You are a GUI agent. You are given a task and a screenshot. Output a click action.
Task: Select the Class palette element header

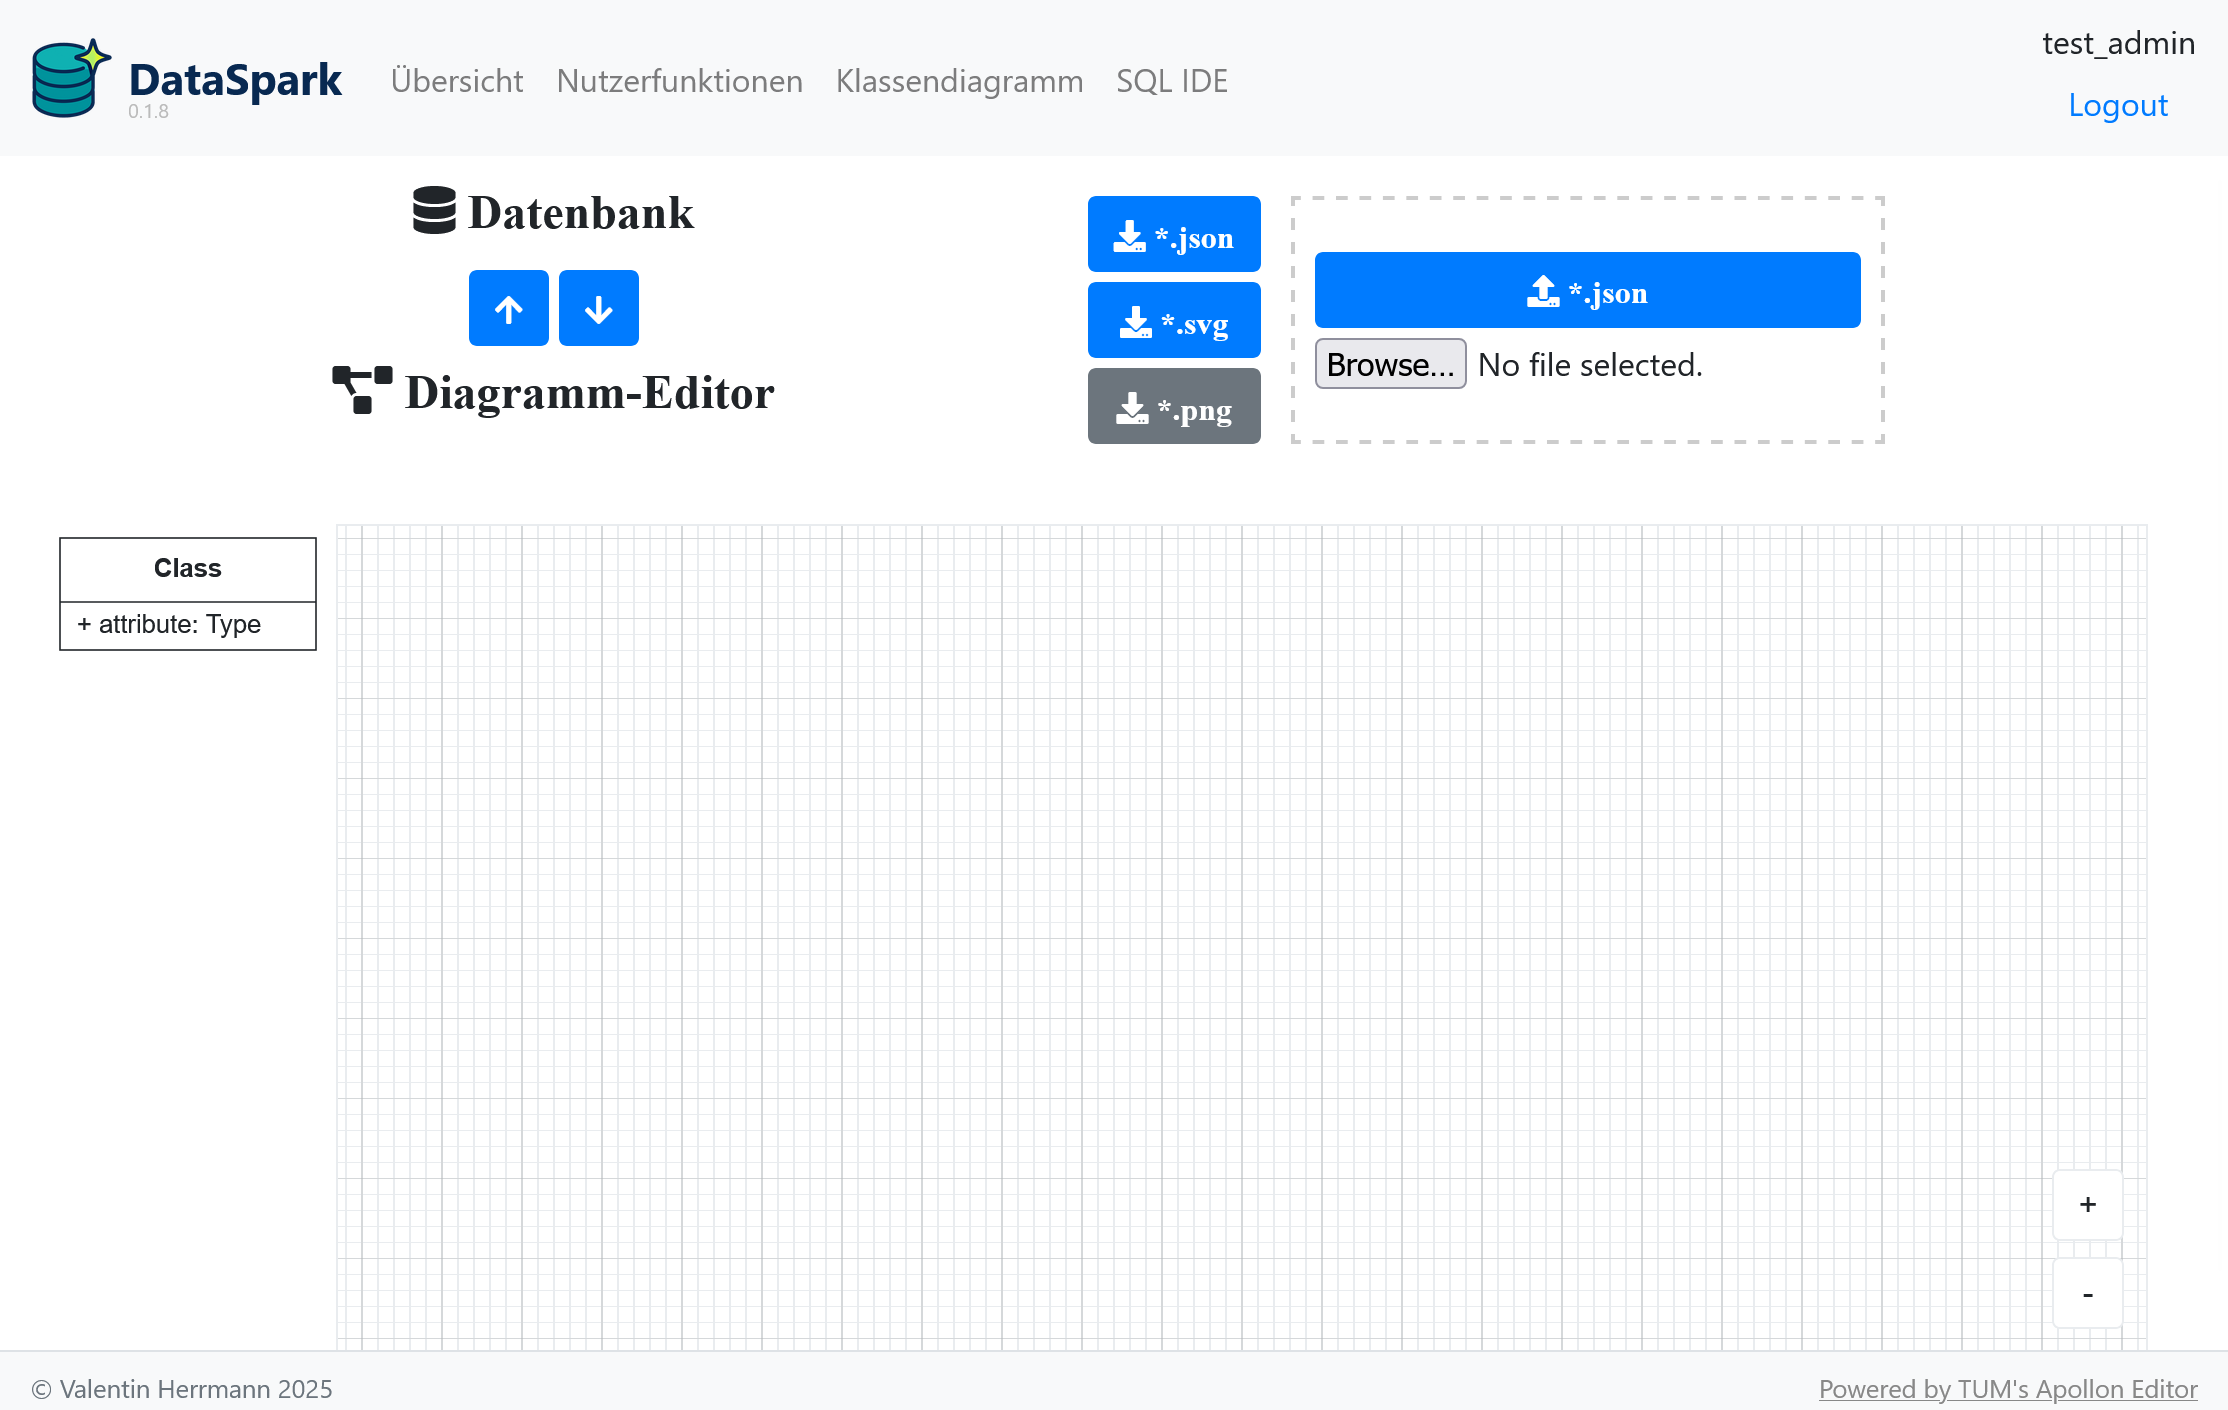pyautogui.click(x=188, y=569)
